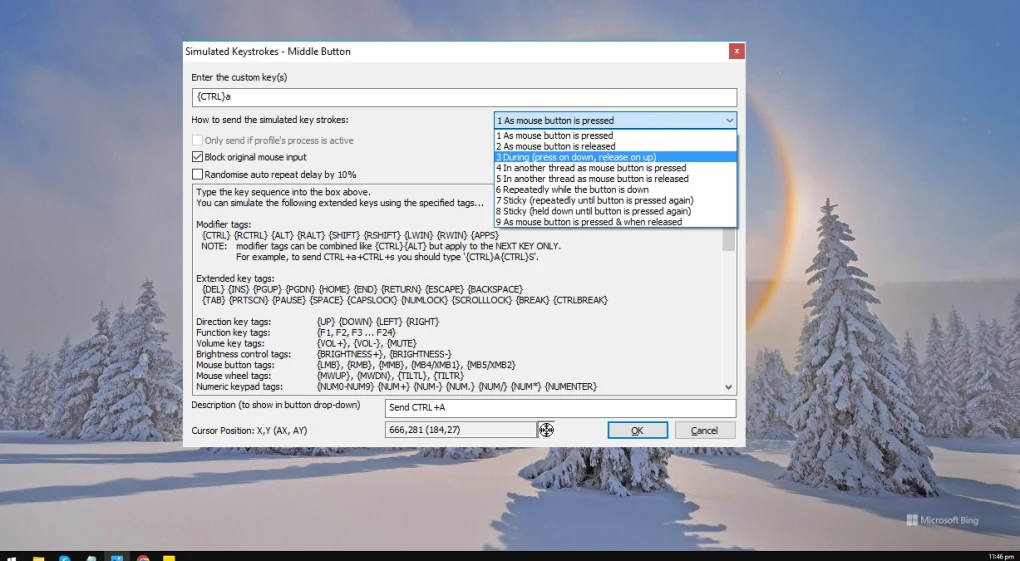
Task: Click the Description field showing Send CTRL+A
Action: 560,407
